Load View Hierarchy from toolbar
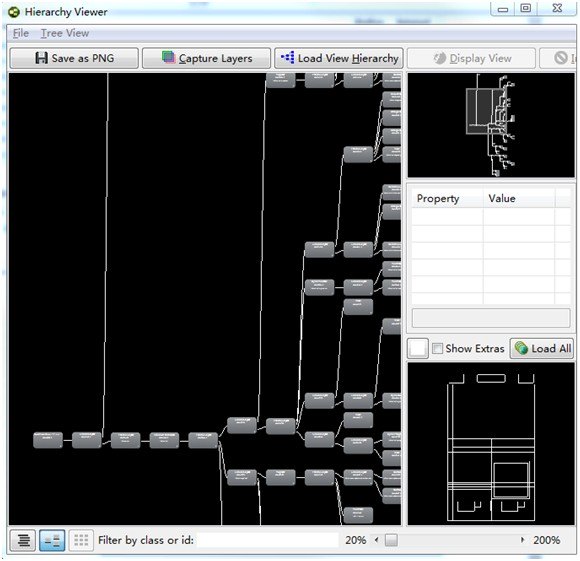Screen dimensions: 580x561 coord(339,58)
